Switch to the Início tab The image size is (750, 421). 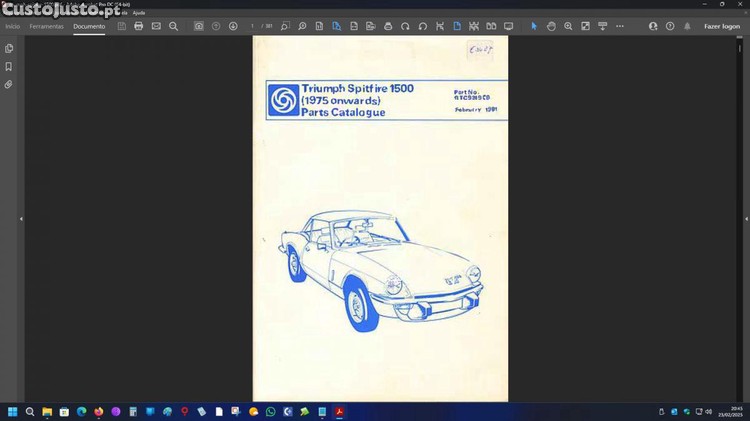click(x=13, y=26)
